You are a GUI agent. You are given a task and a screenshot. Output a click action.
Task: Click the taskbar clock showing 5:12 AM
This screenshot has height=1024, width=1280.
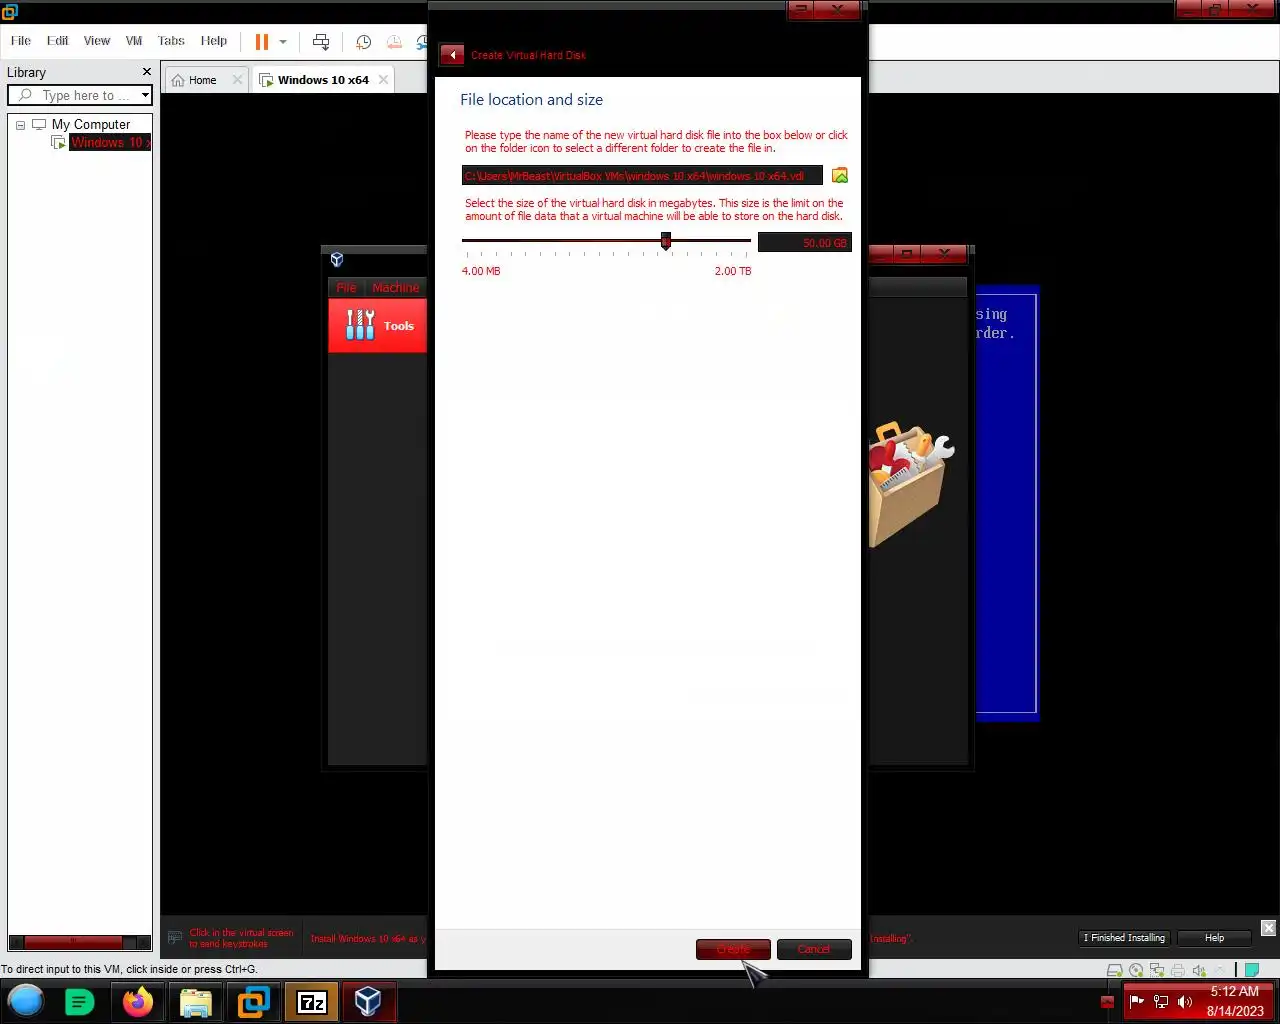[1234, 1001]
